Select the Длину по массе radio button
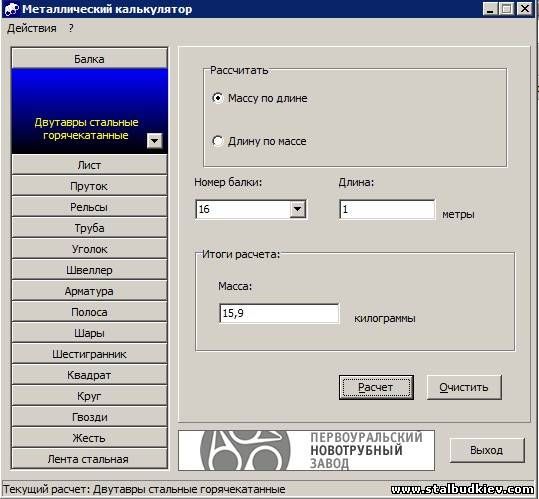This screenshot has width=539, height=499. click(218, 141)
